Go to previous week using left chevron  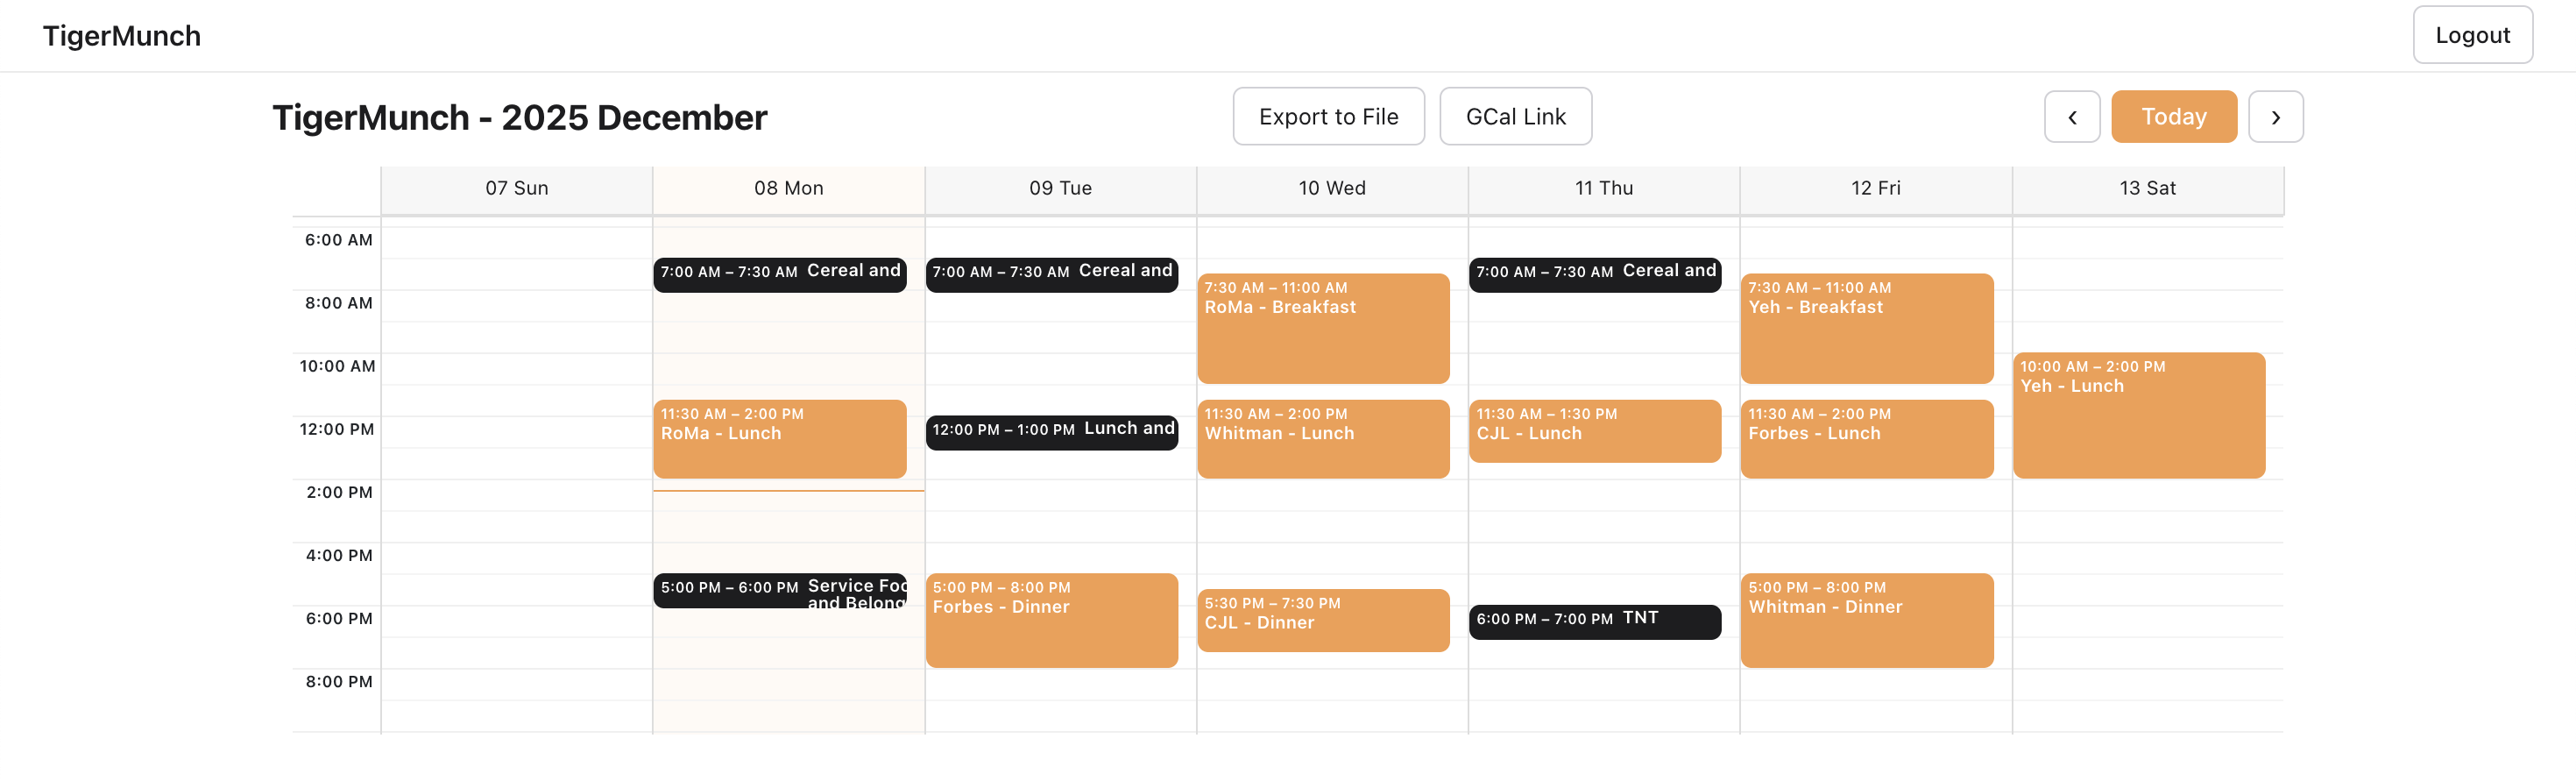(x=2071, y=117)
